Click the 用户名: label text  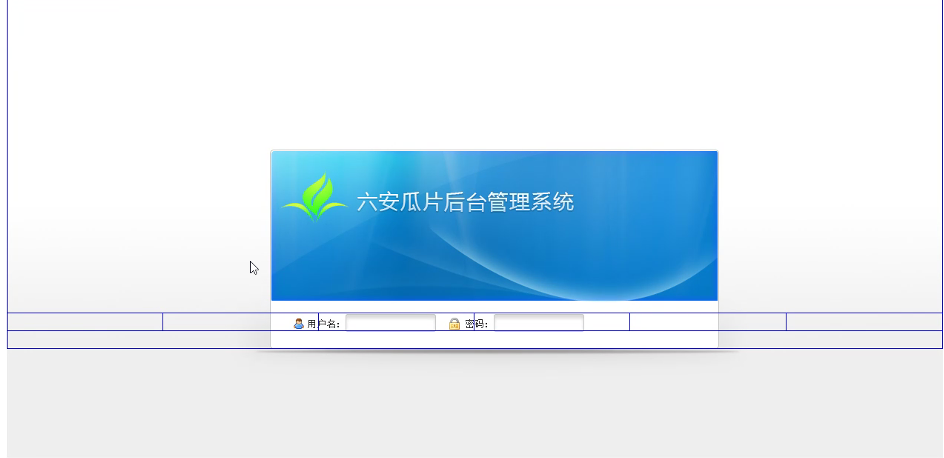(324, 324)
